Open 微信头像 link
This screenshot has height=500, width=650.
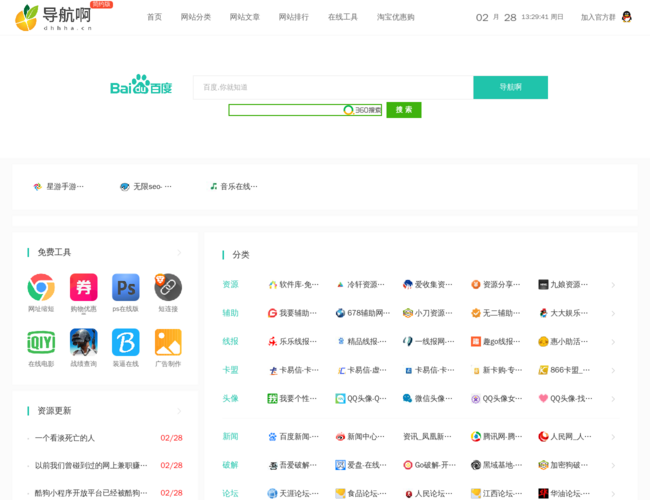pyautogui.click(x=428, y=398)
